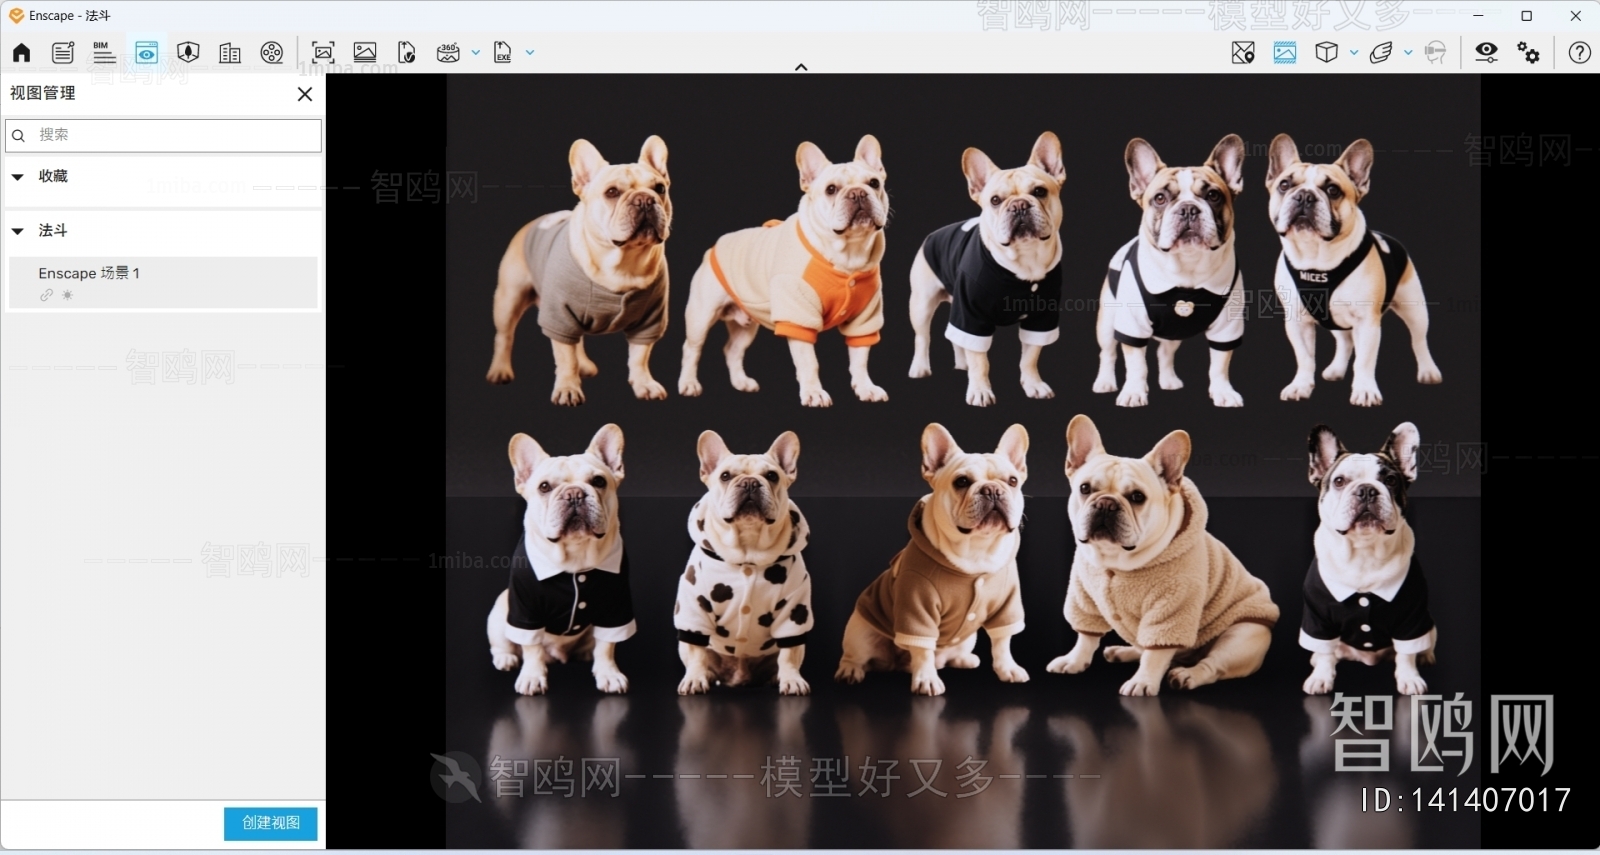The image size is (1600, 855).
Task: Maximize the Enscape window
Action: coord(1527,16)
